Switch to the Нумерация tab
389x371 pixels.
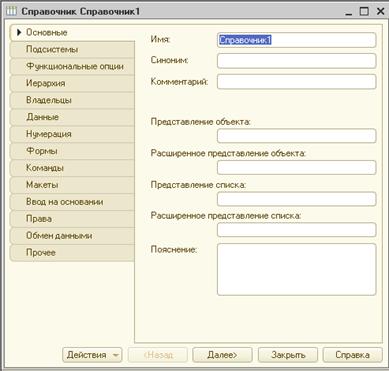pos(72,134)
